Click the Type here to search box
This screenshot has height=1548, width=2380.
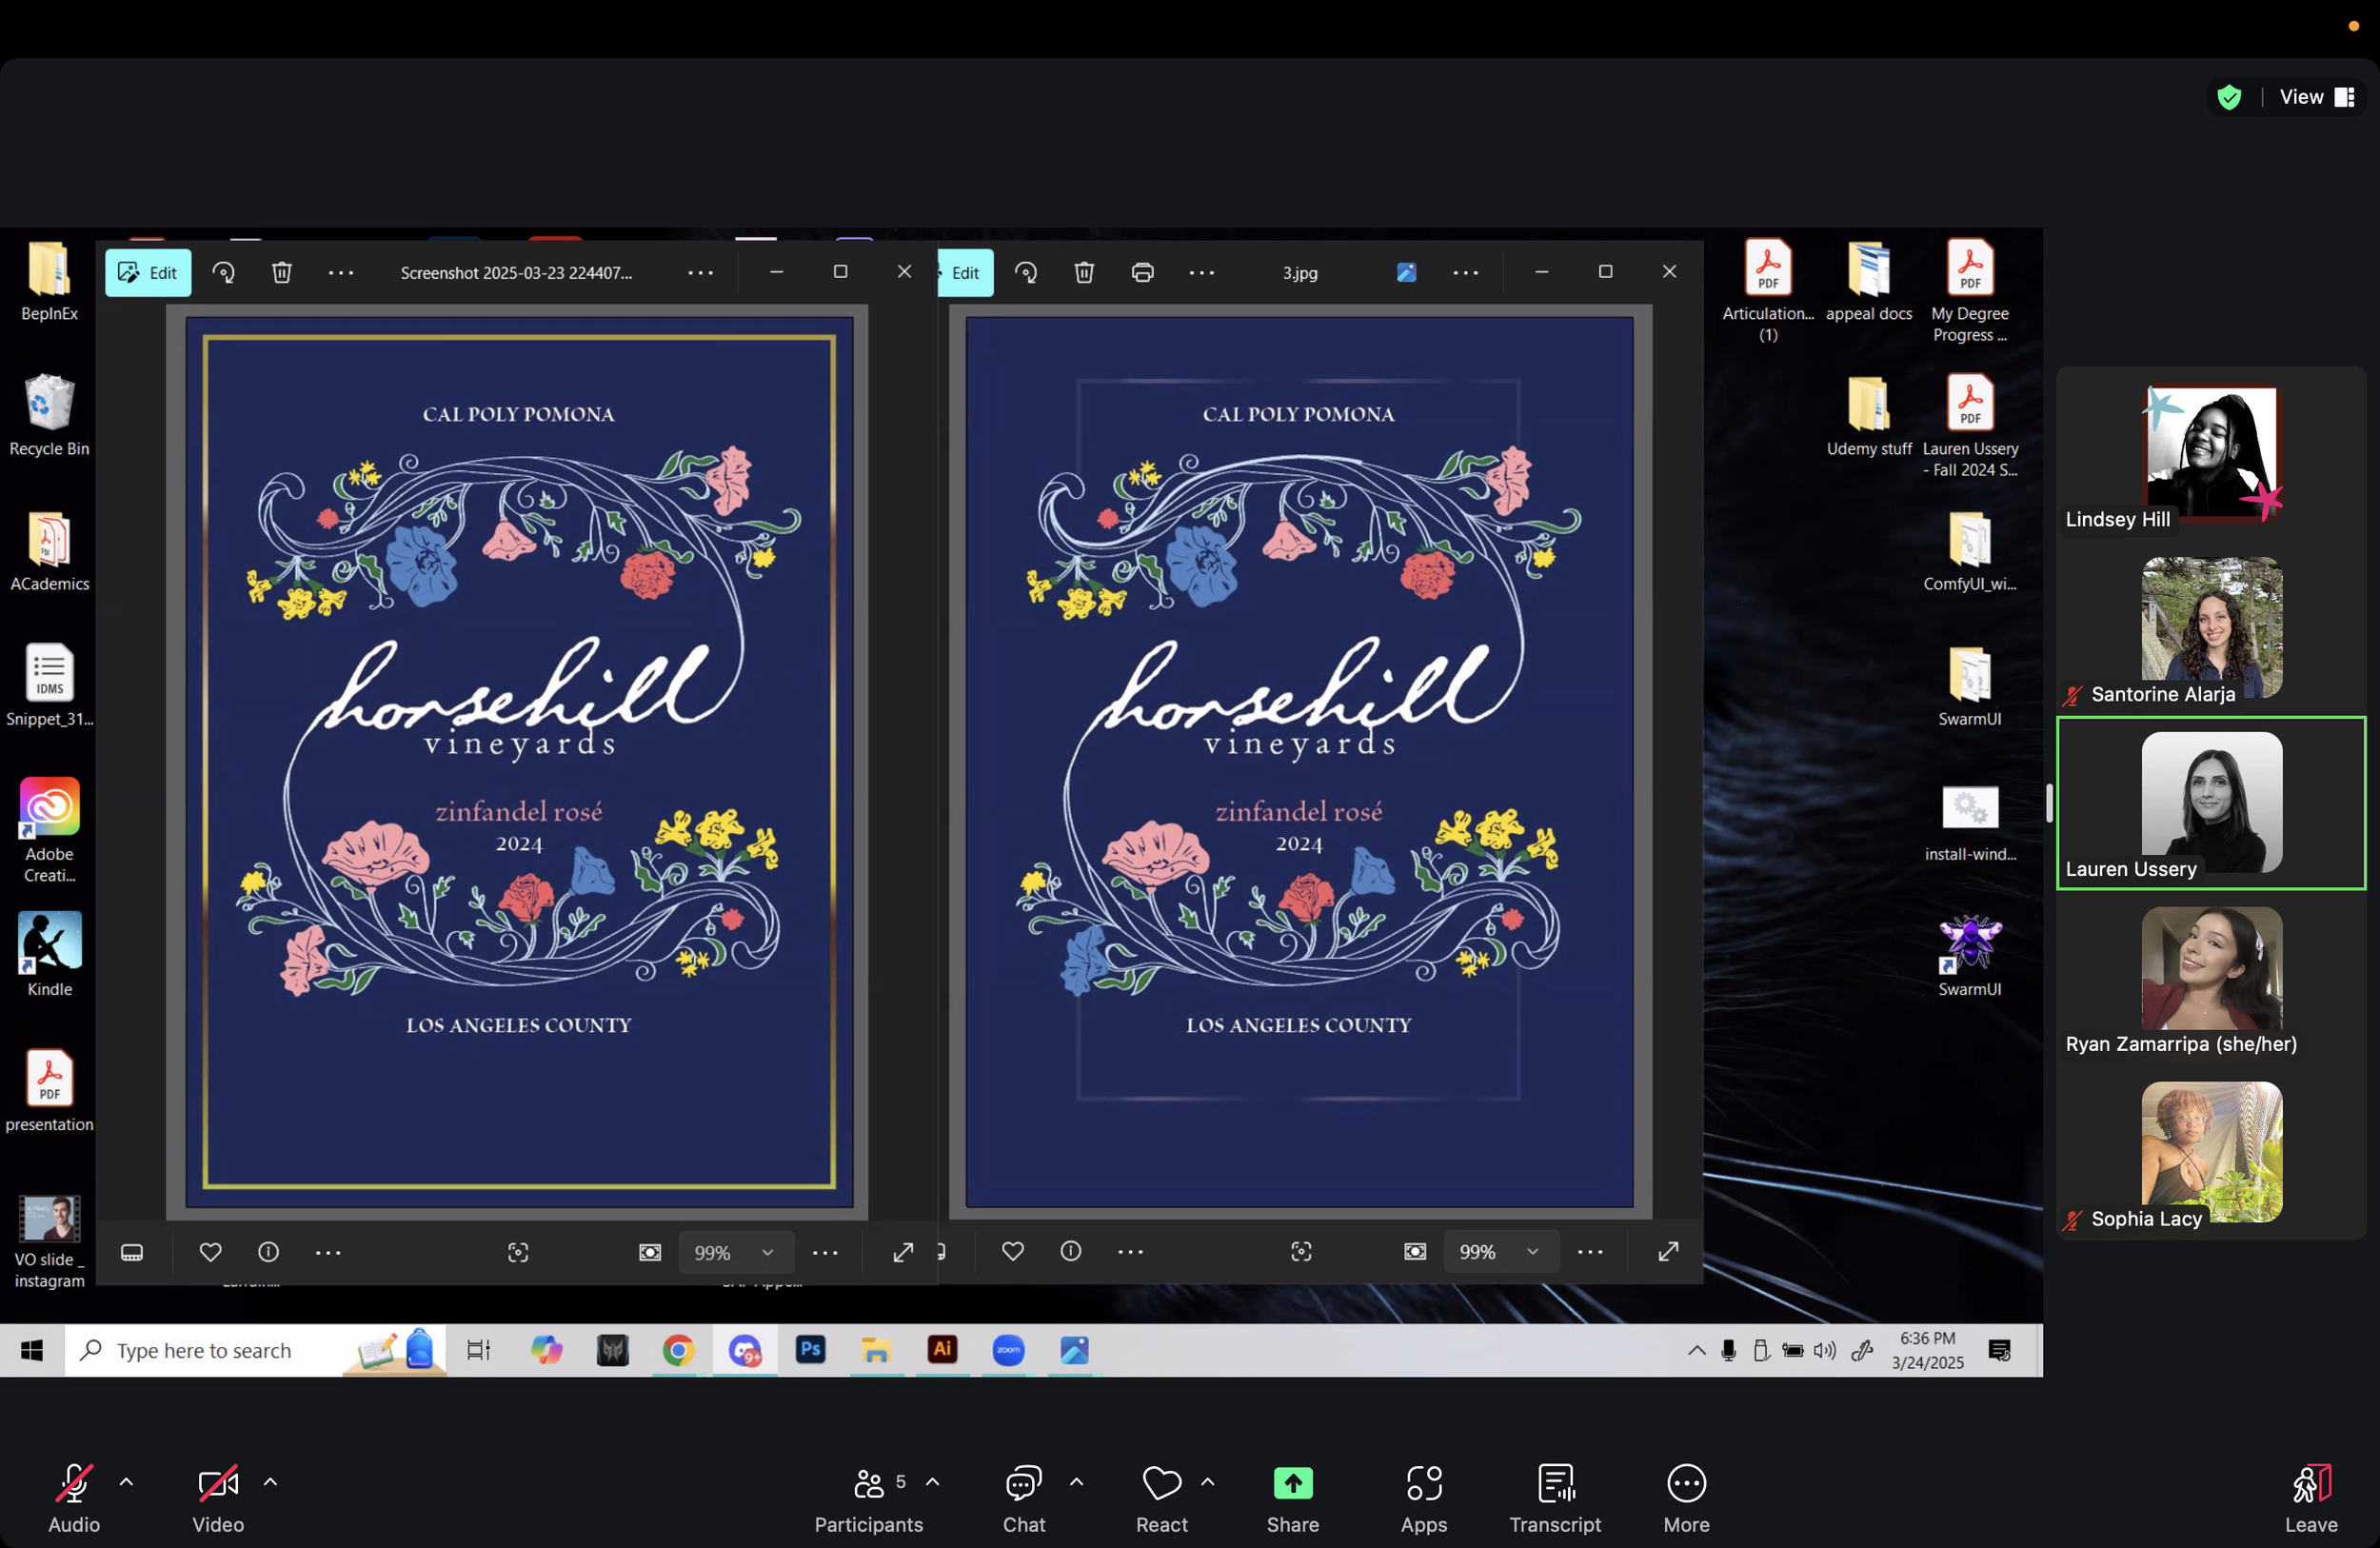(255, 1351)
